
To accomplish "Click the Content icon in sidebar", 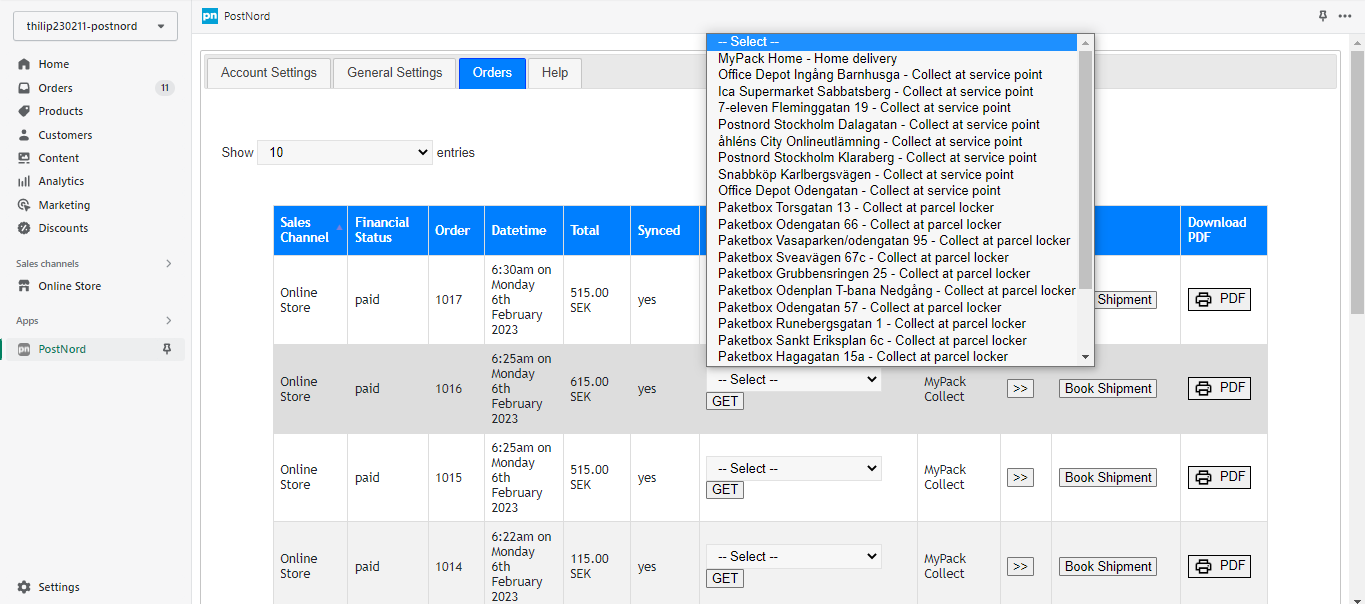I will point(24,158).
